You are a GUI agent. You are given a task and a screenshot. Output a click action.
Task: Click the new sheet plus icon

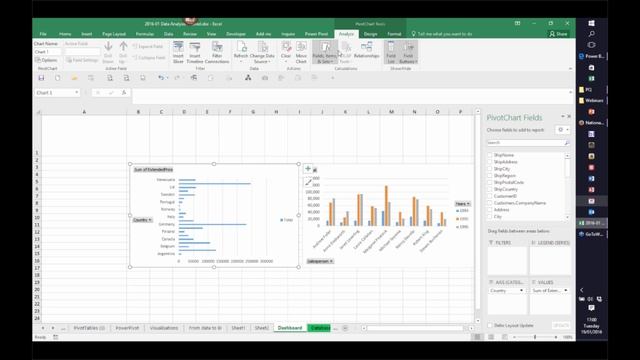(345, 328)
